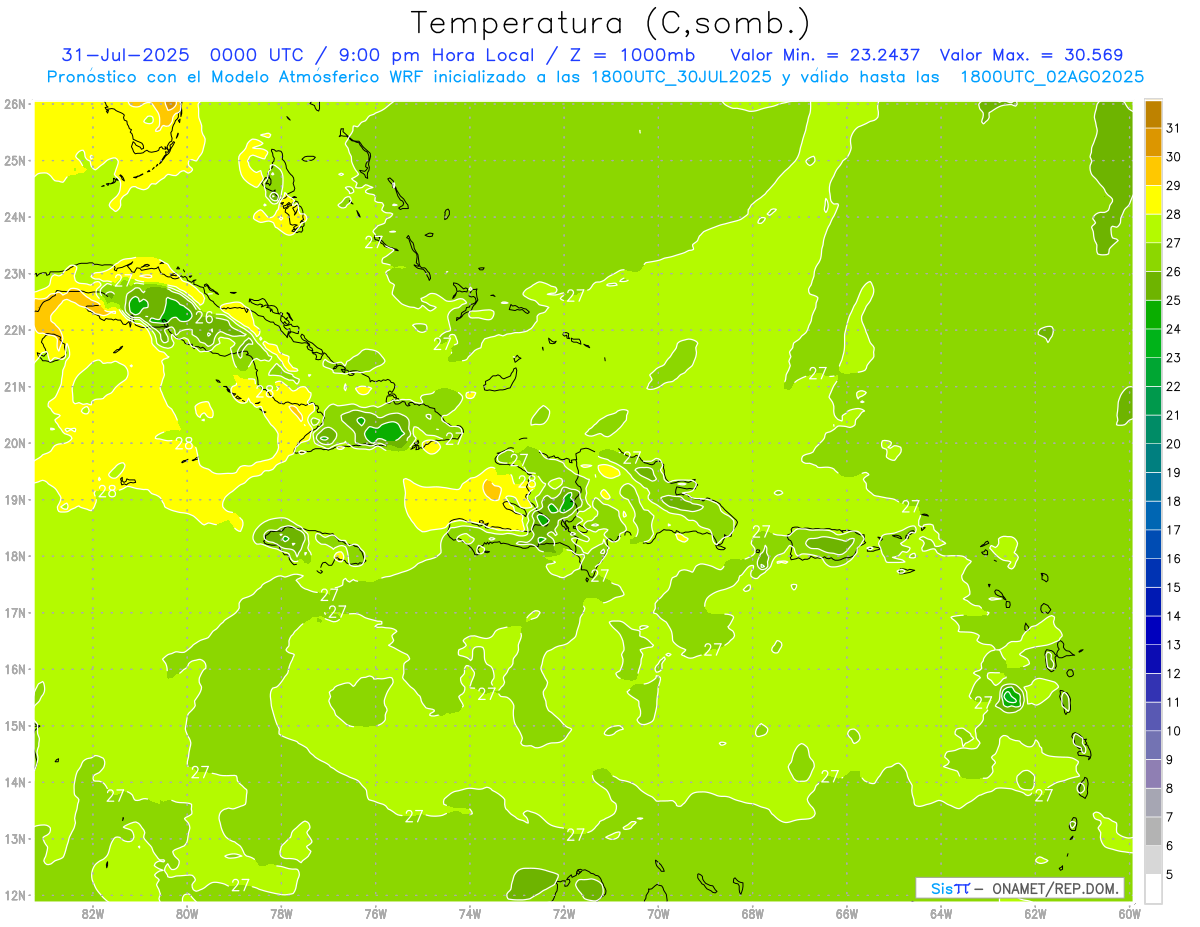Click the "70W" longitude label
The width and height of the screenshot is (1200, 927).
click(x=658, y=913)
